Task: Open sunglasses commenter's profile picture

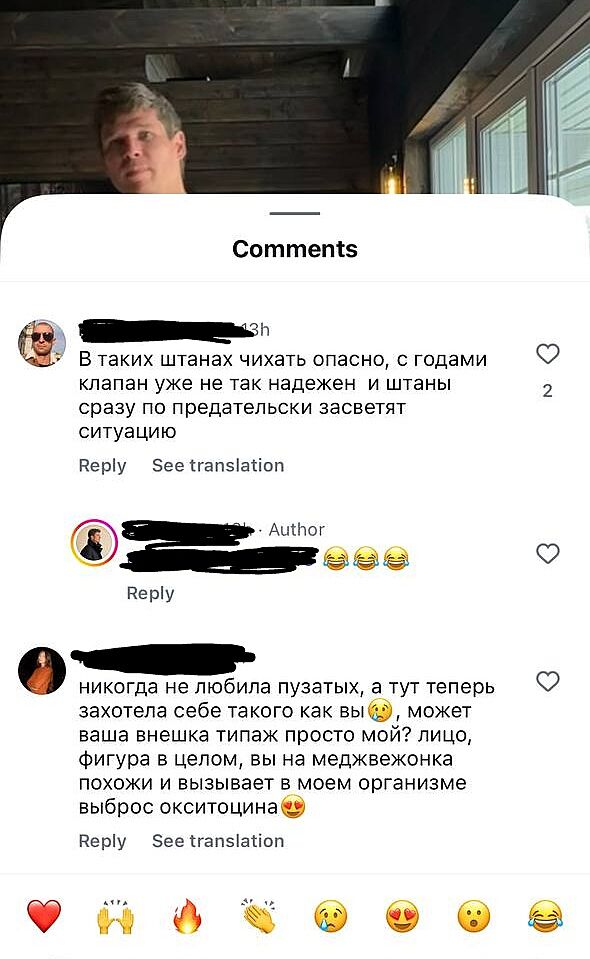Action: click(42, 343)
